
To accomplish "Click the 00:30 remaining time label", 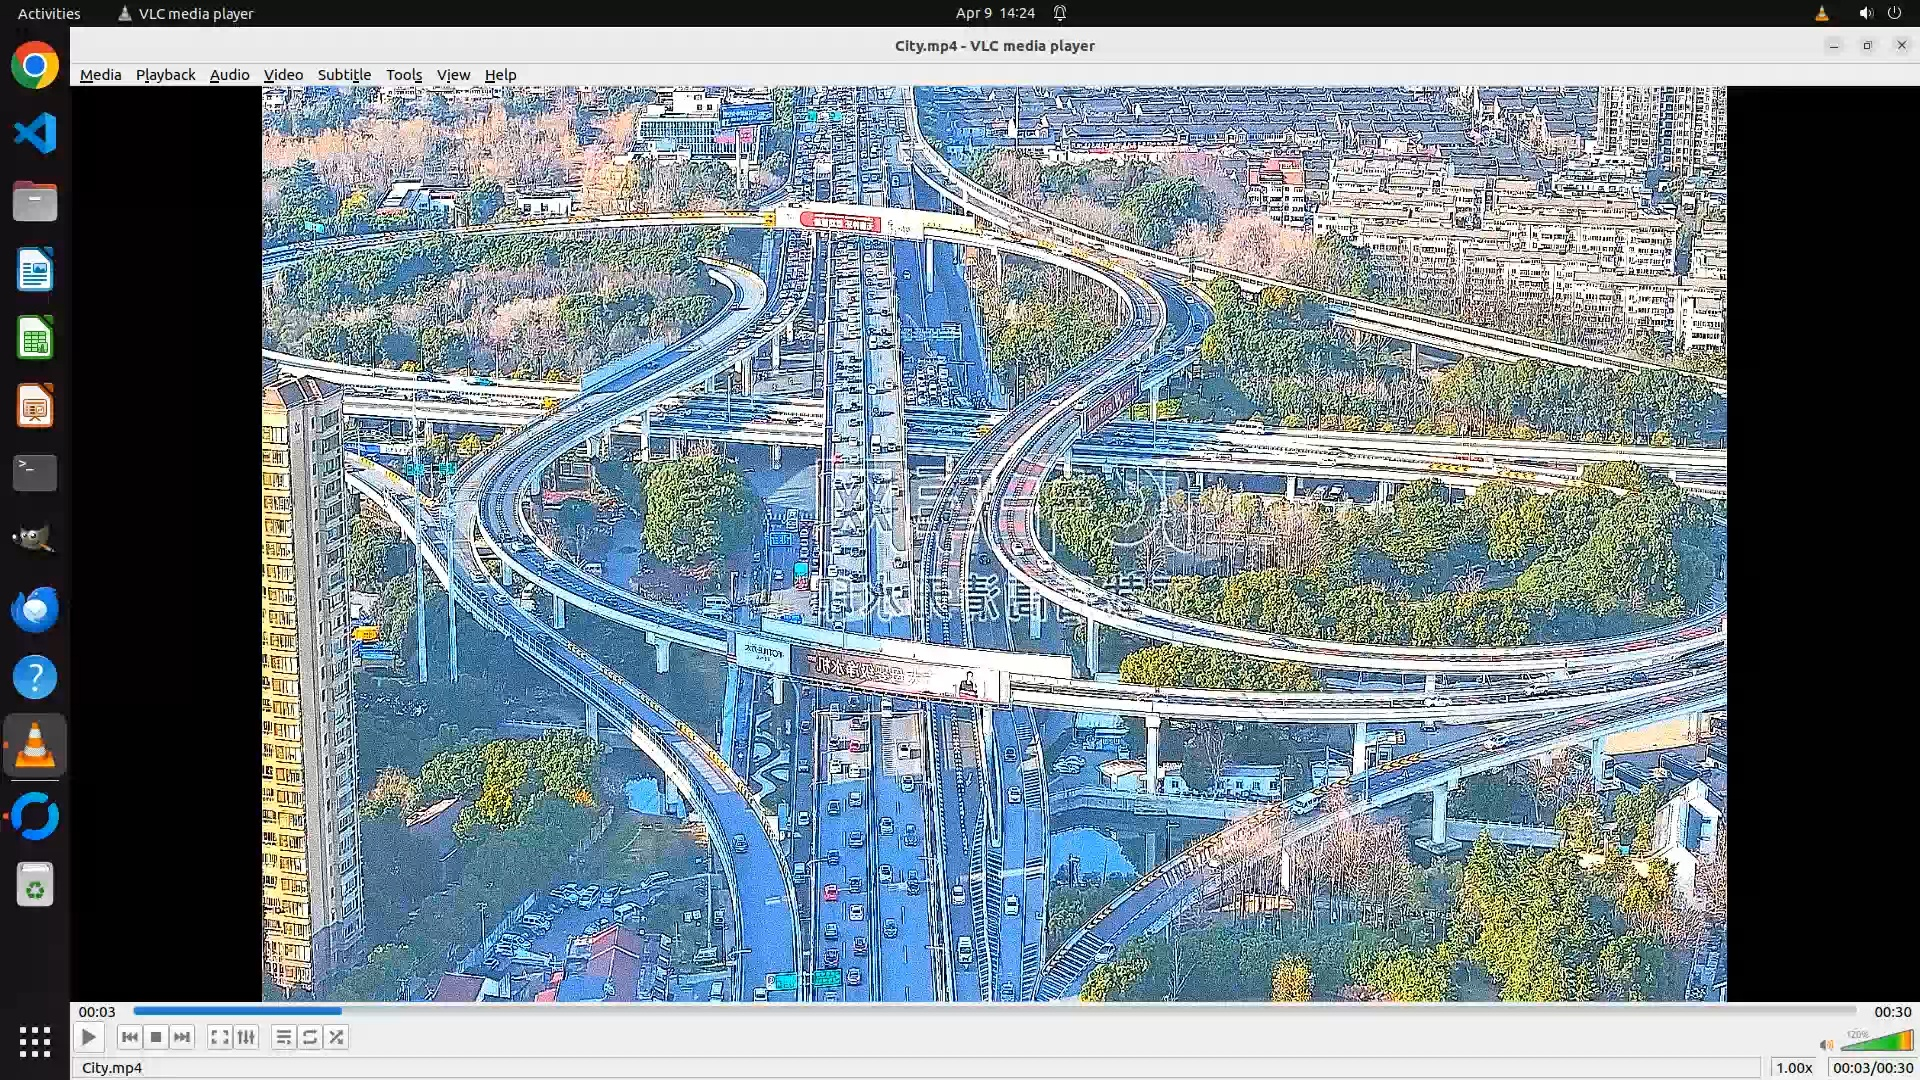I will [1892, 1012].
